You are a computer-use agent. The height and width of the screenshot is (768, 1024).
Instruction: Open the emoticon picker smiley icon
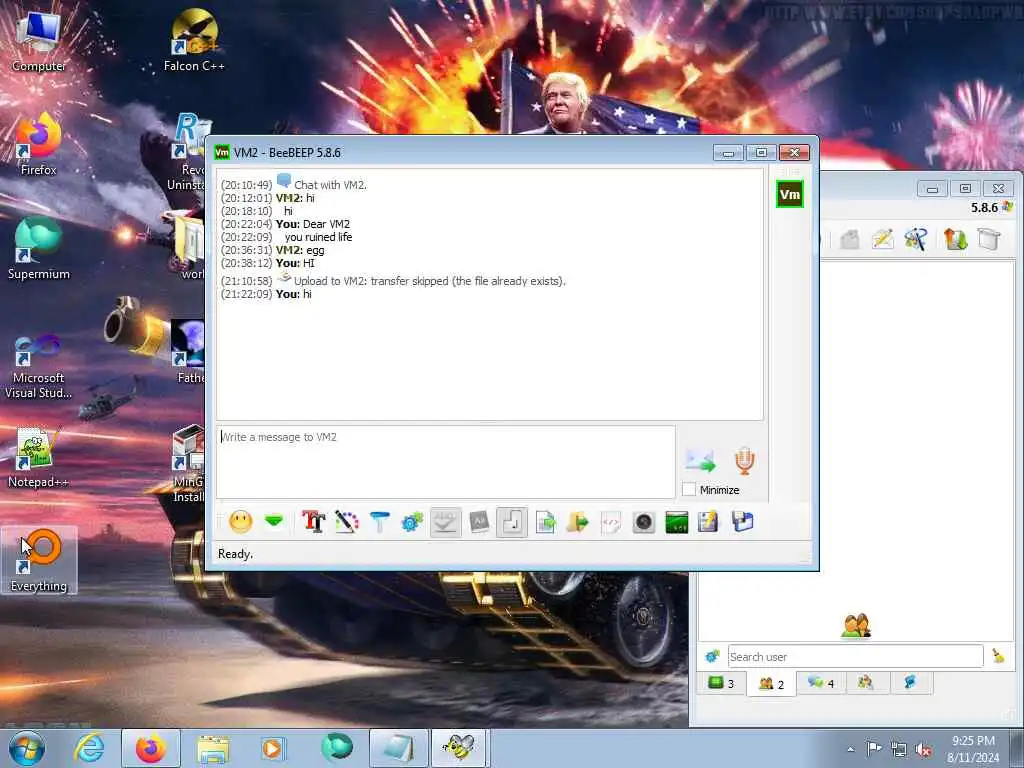240,522
